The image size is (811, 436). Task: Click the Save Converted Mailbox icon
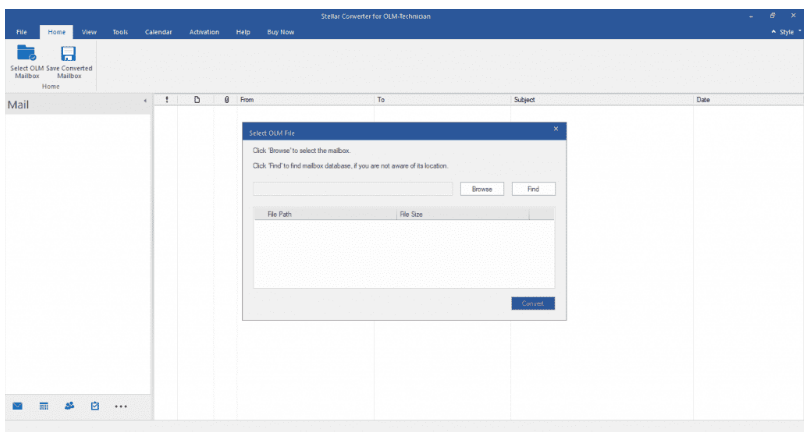[68, 53]
